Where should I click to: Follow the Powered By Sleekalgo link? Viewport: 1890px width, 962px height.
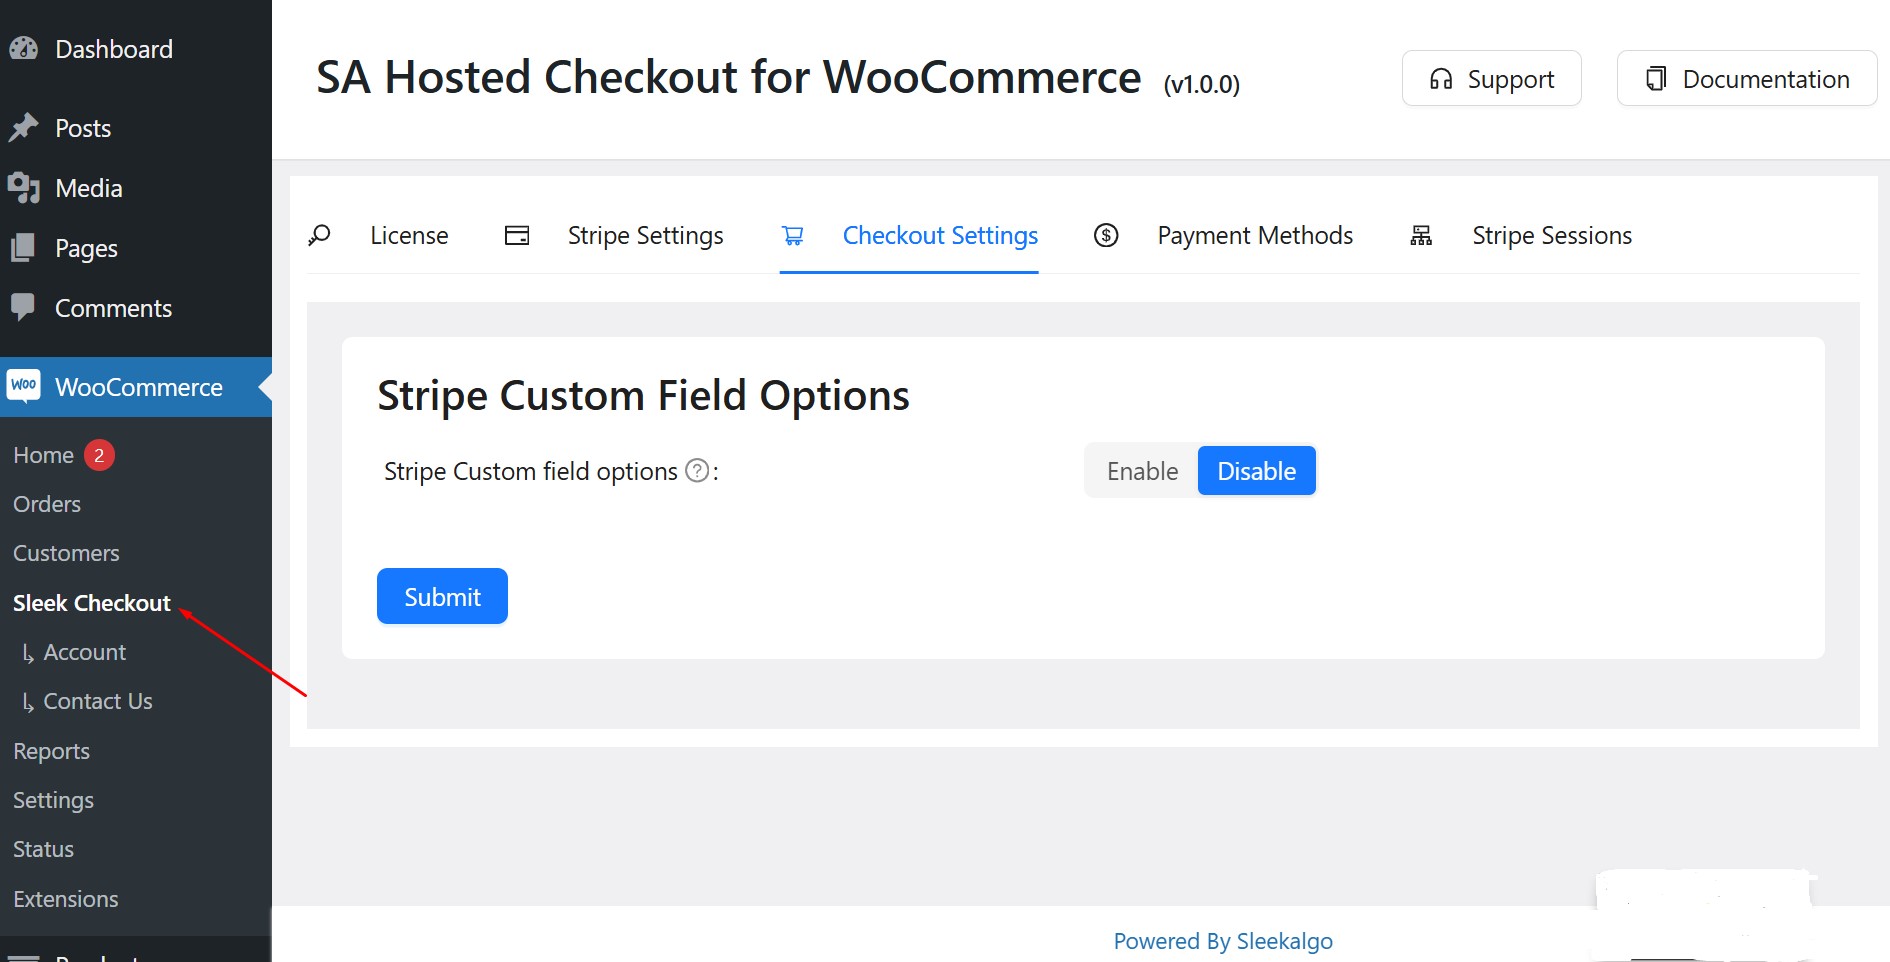tap(1222, 941)
